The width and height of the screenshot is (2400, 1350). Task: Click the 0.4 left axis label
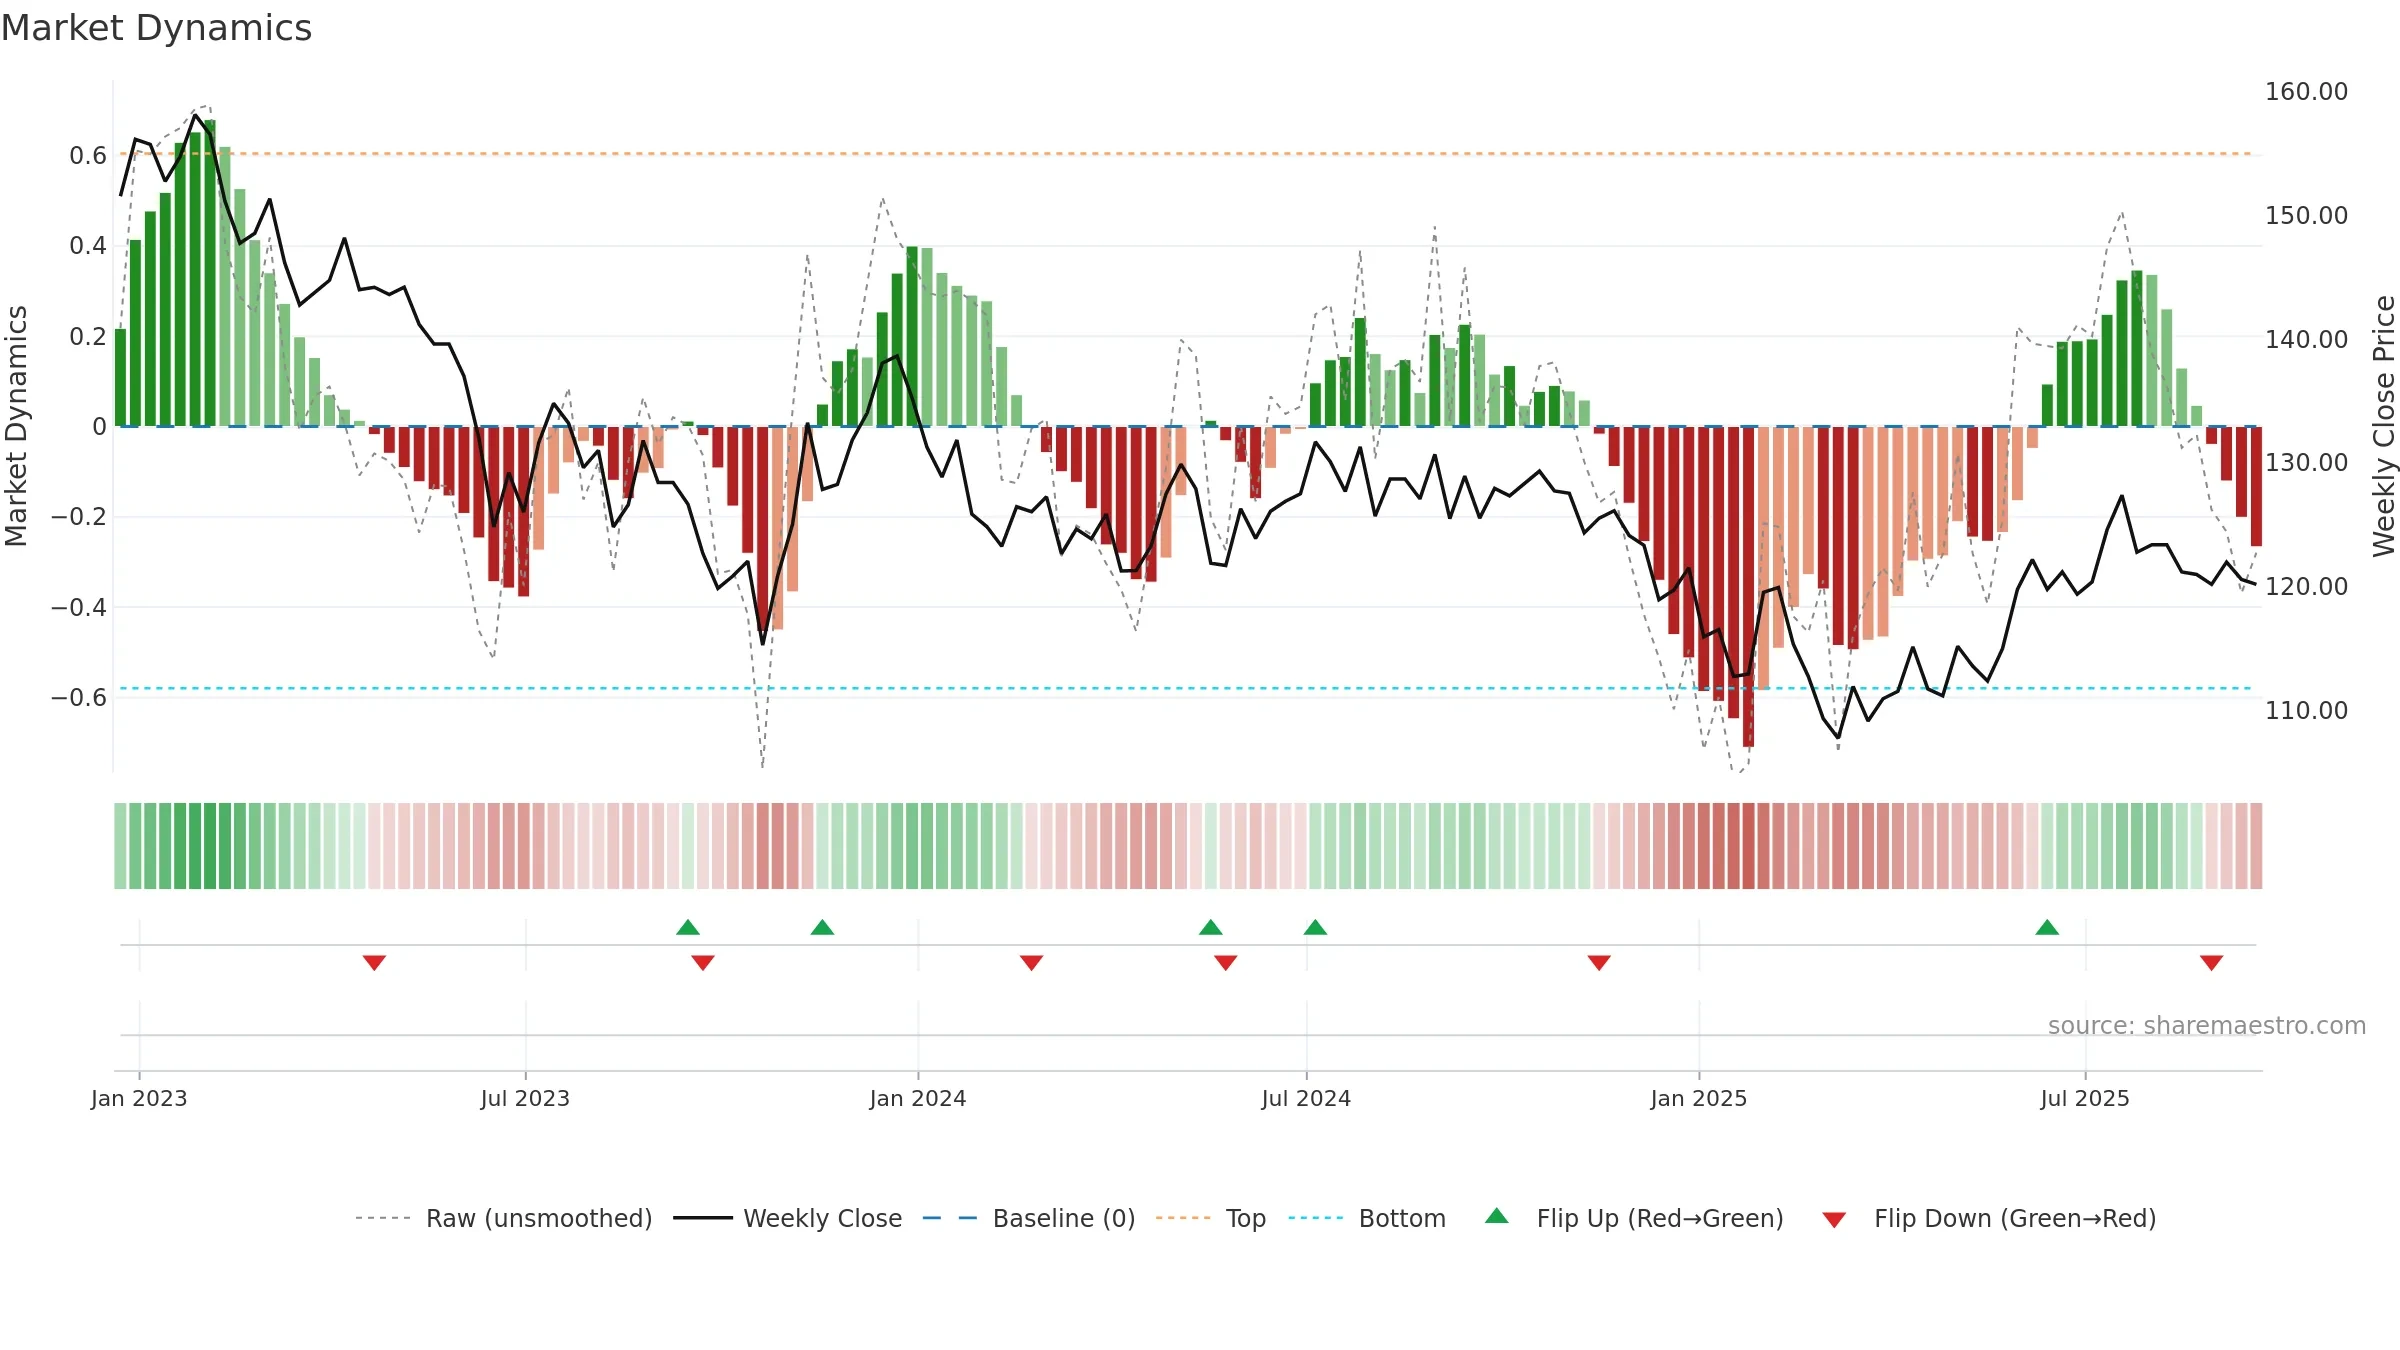tap(88, 245)
